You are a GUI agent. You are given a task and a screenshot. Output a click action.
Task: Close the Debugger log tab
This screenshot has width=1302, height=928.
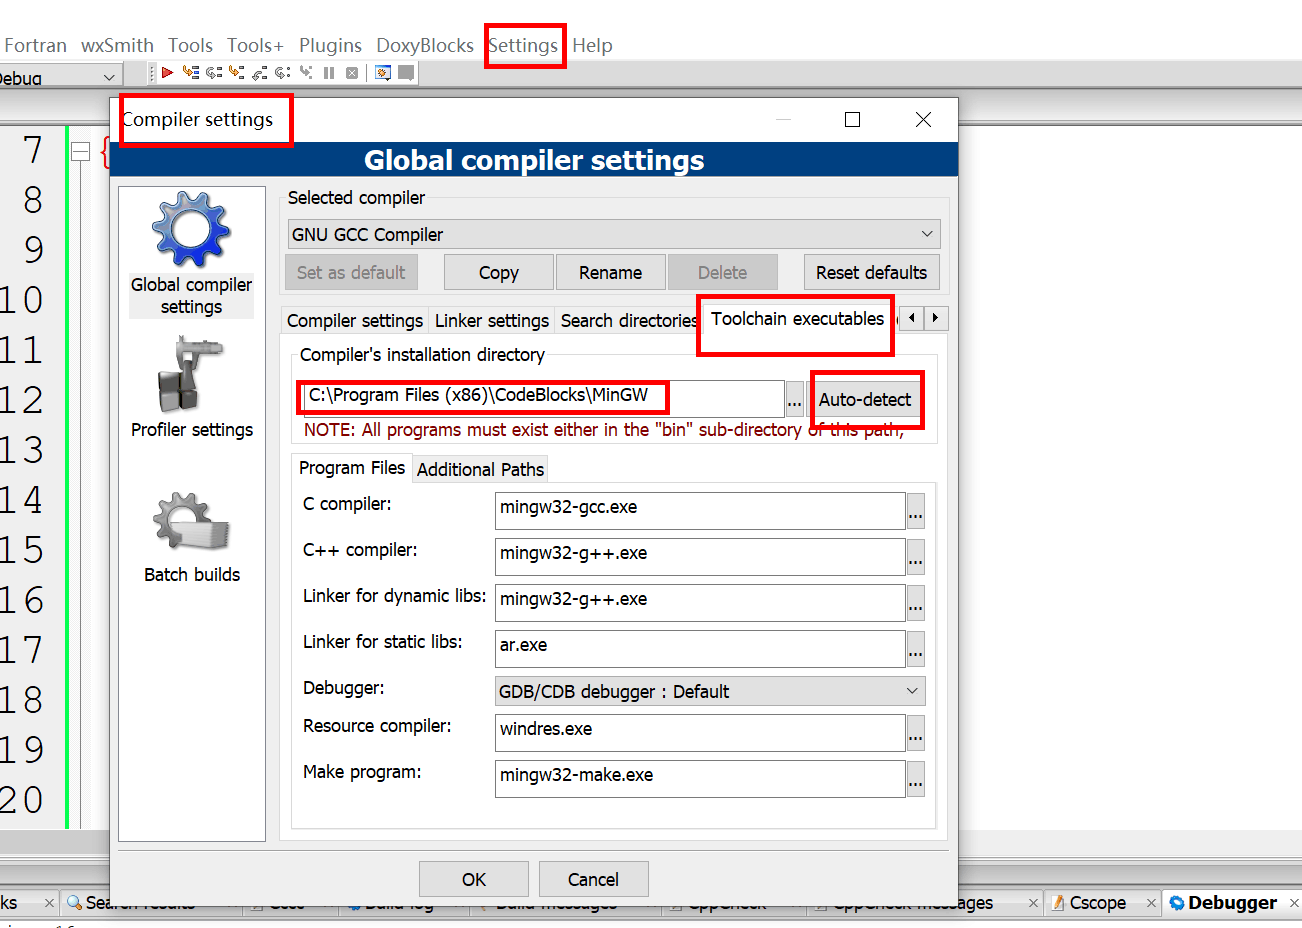(1294, 903)
